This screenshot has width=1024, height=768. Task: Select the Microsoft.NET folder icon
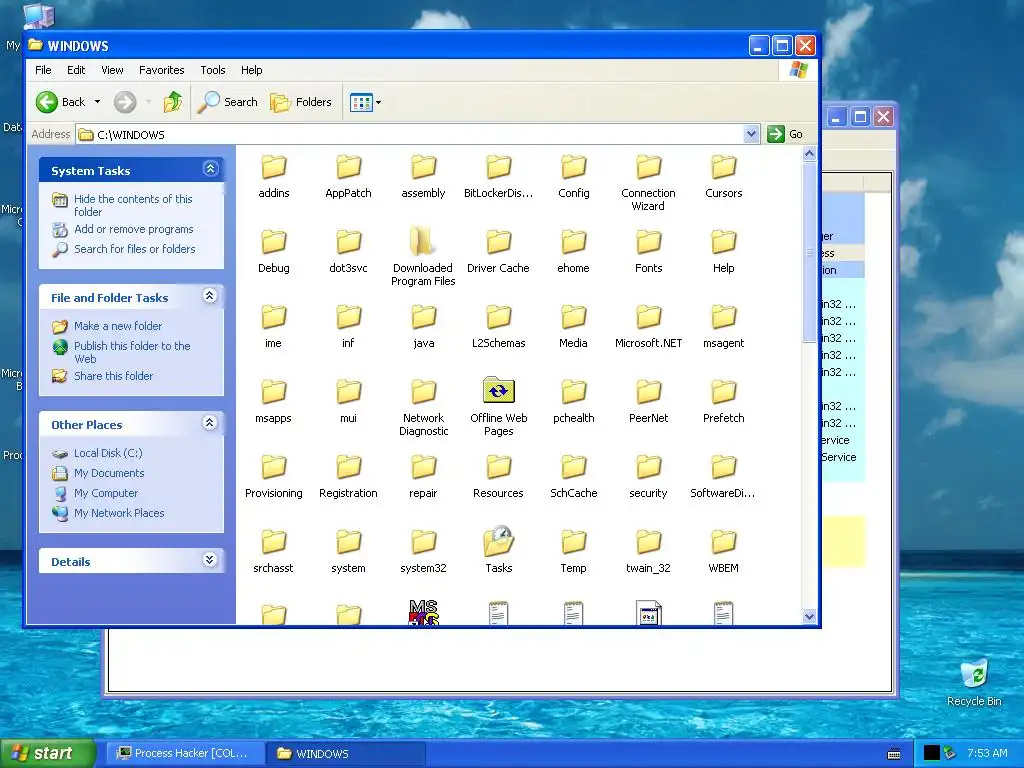(648, 317)
